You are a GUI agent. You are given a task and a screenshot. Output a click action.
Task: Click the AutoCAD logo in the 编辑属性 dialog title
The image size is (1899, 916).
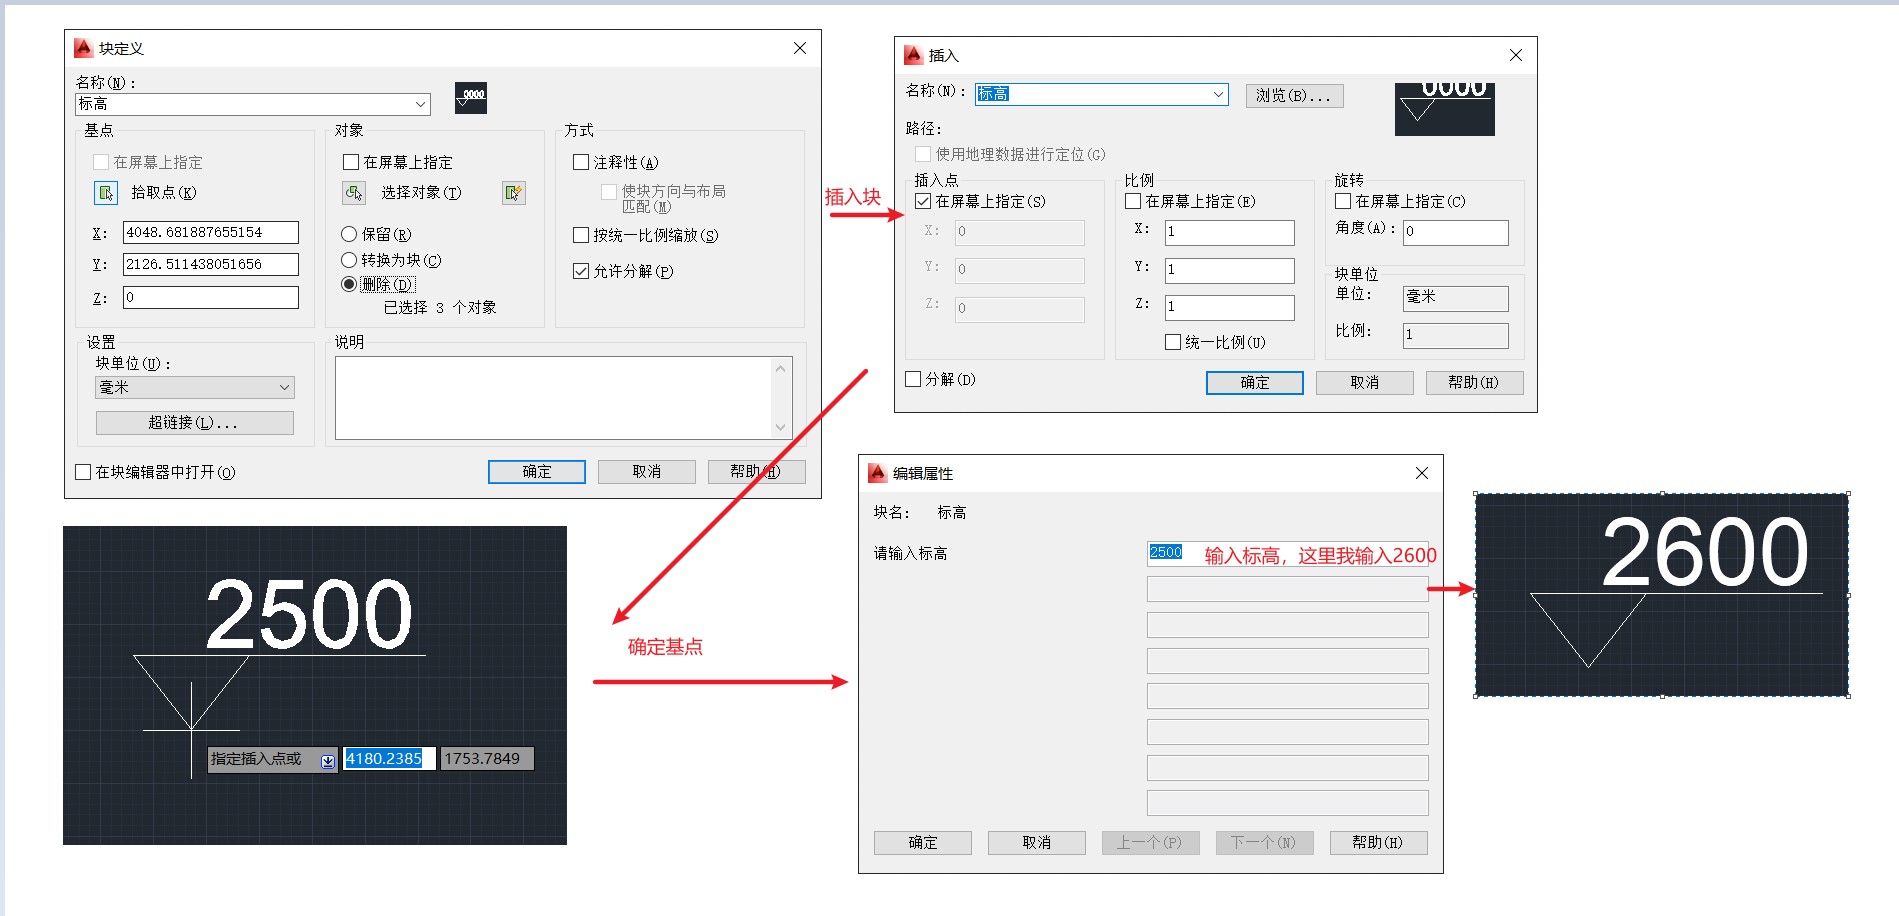tap(877, 473)
